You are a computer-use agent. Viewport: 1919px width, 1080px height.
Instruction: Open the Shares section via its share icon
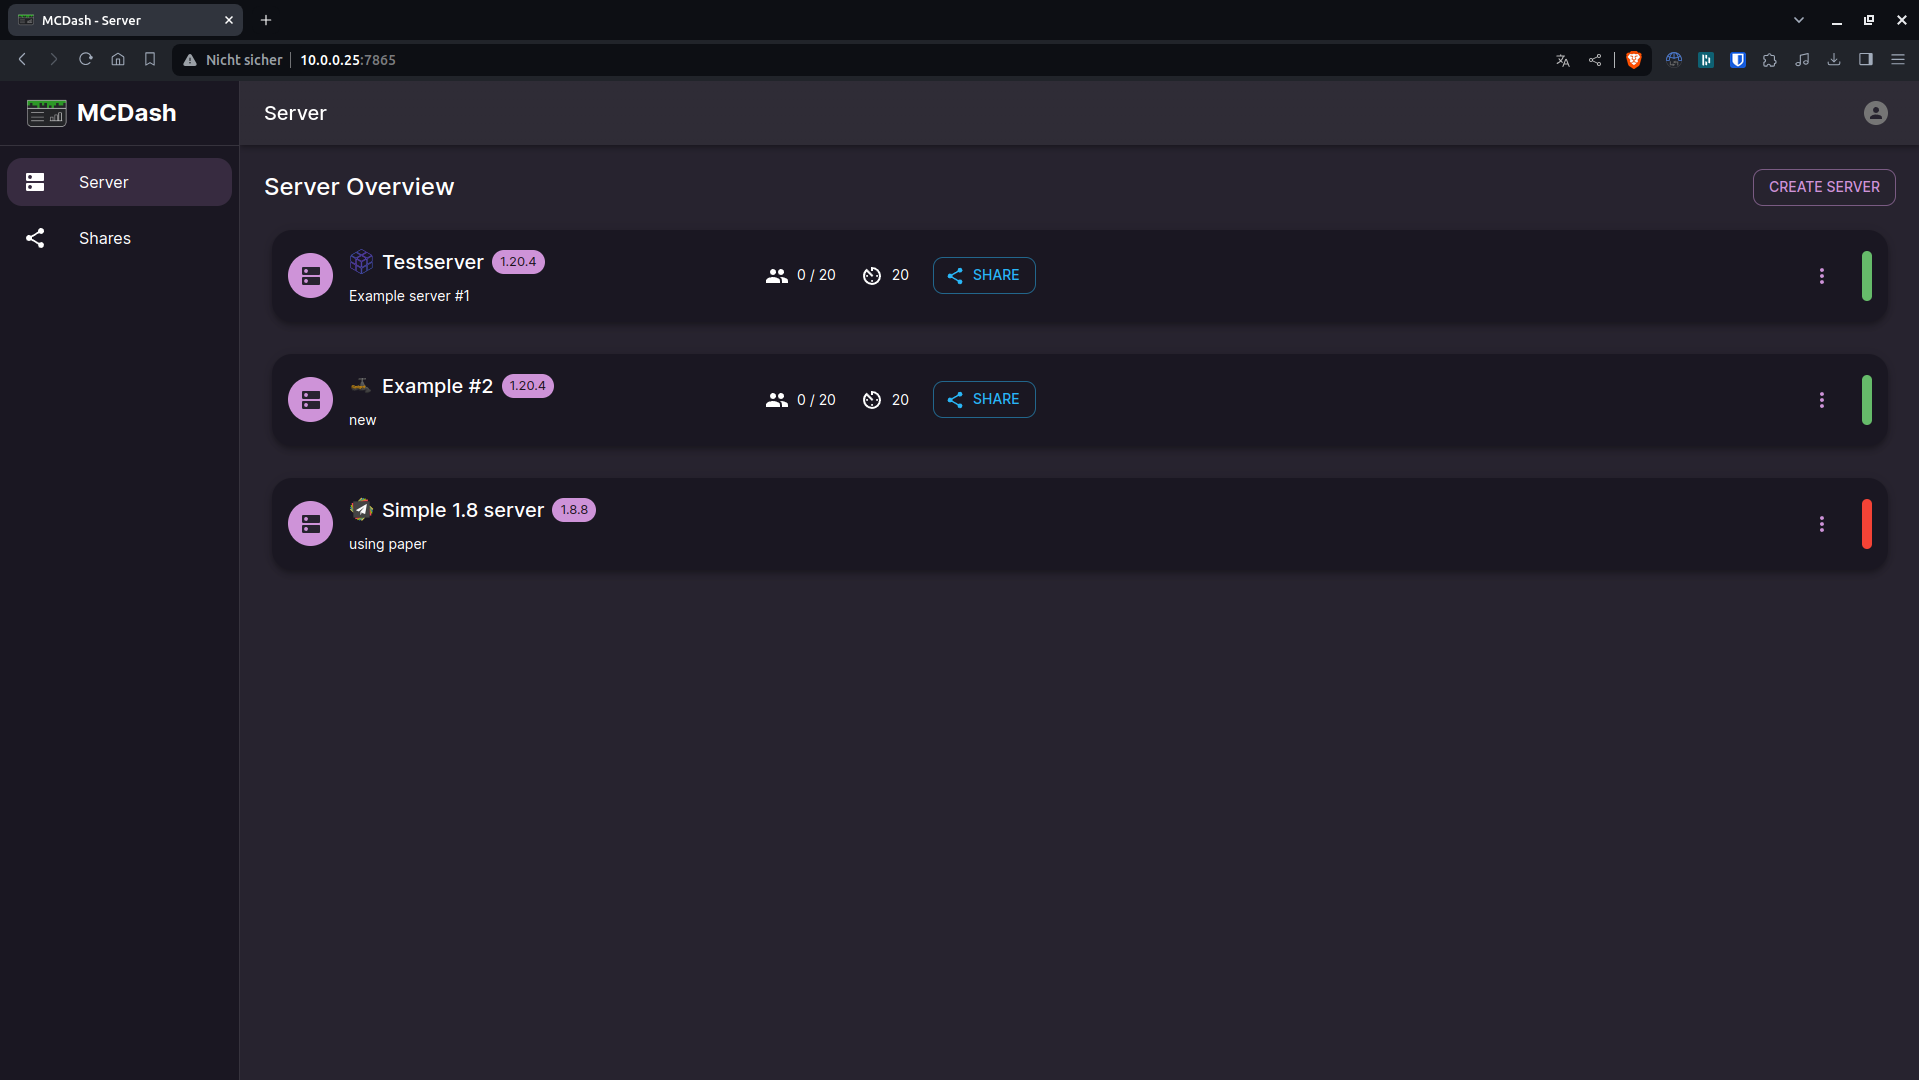35,238
